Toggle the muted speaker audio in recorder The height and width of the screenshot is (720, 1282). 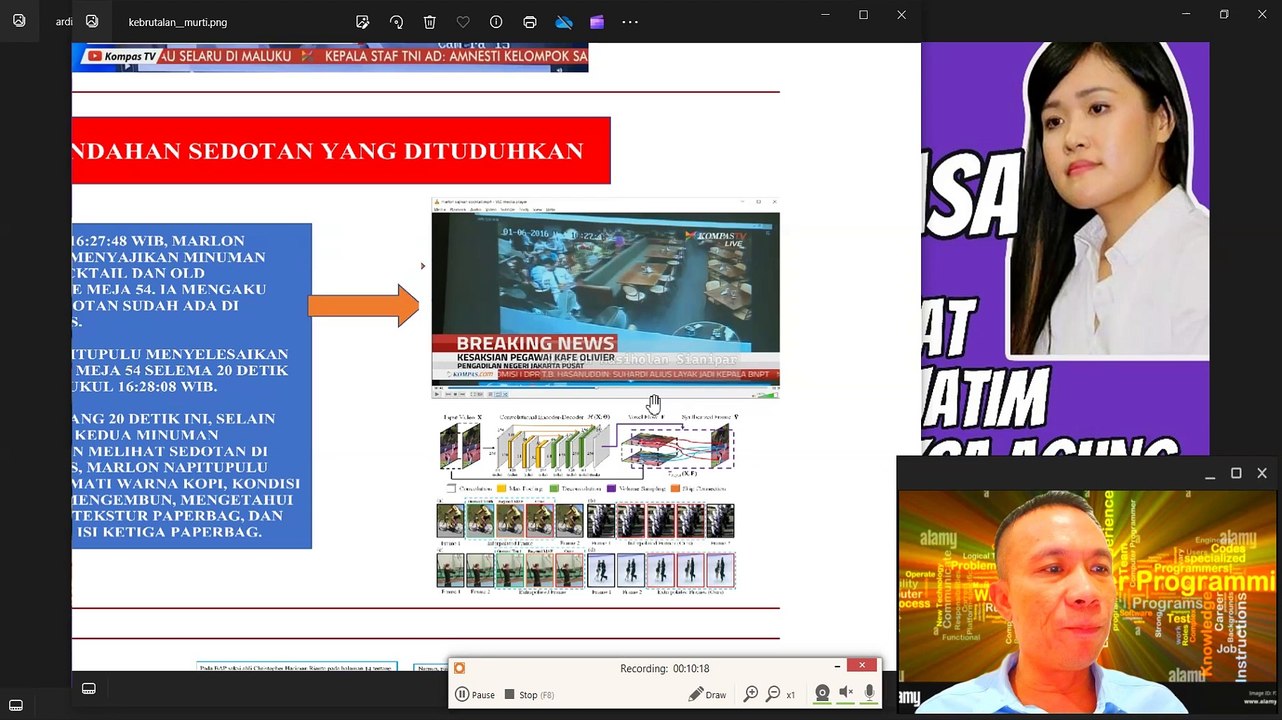click(846, 693)
